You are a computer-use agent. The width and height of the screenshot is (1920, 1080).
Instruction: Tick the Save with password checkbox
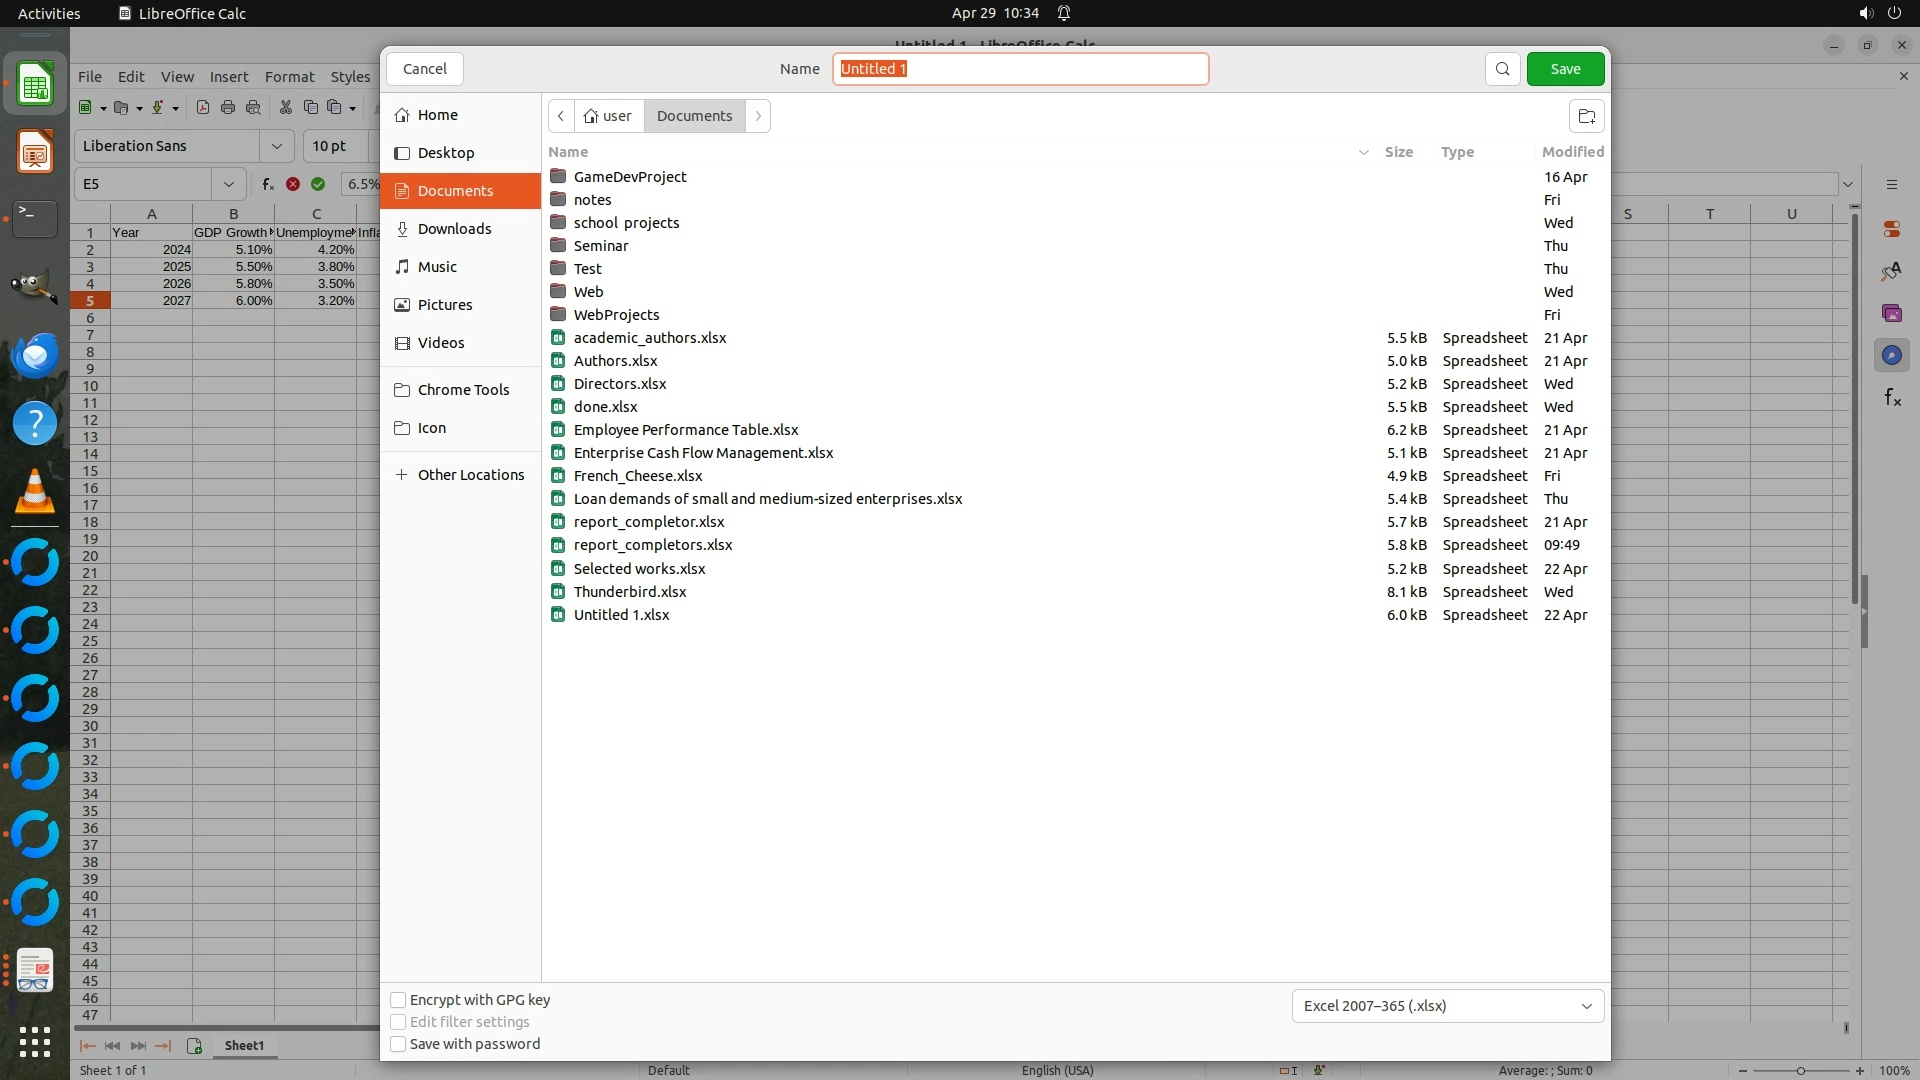(x=398, y=1044)
